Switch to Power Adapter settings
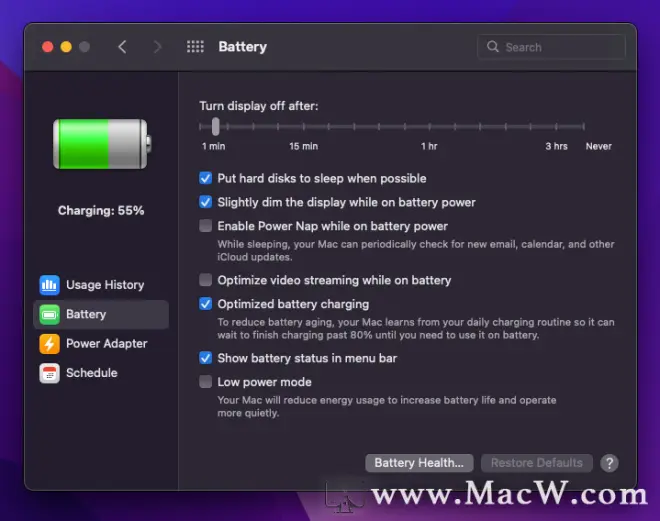Viewport: 660px width, 521px height. 101,343
